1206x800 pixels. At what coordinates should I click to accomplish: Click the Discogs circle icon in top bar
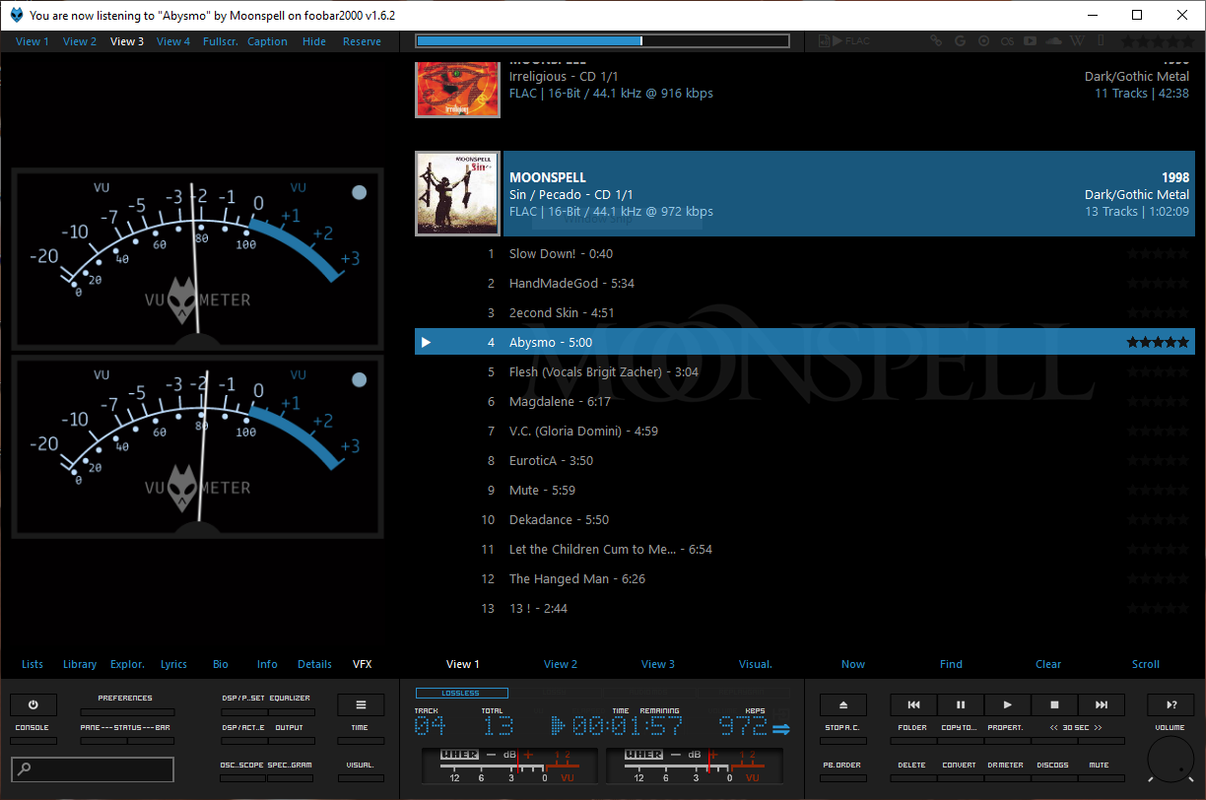pos(984,41)
